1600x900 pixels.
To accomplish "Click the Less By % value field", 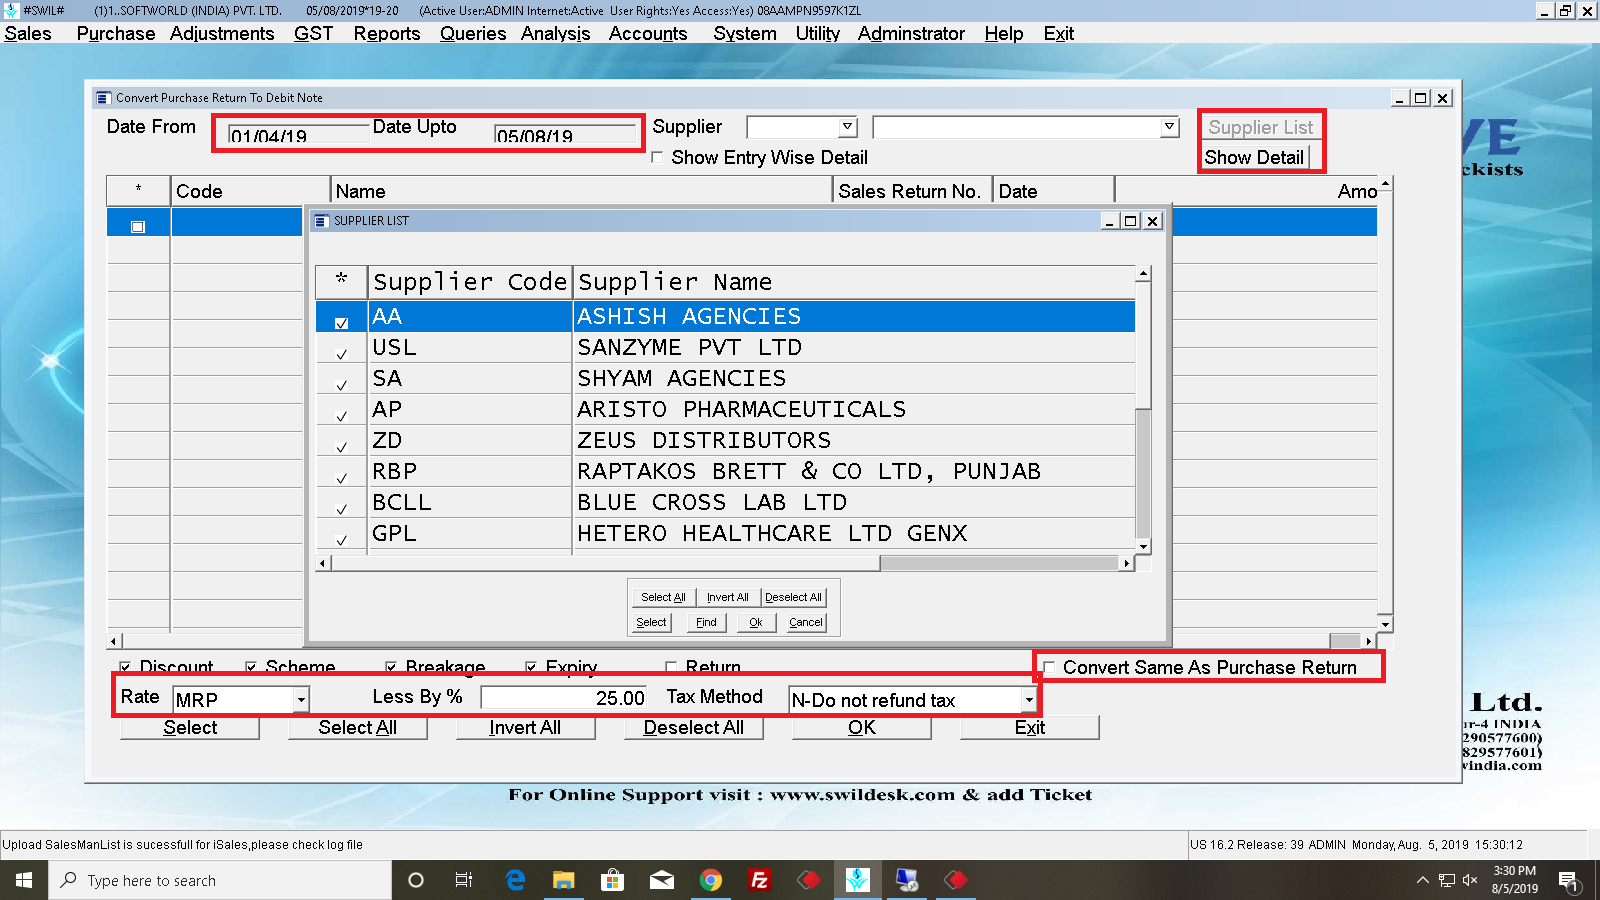I will (x=564, y=698).
